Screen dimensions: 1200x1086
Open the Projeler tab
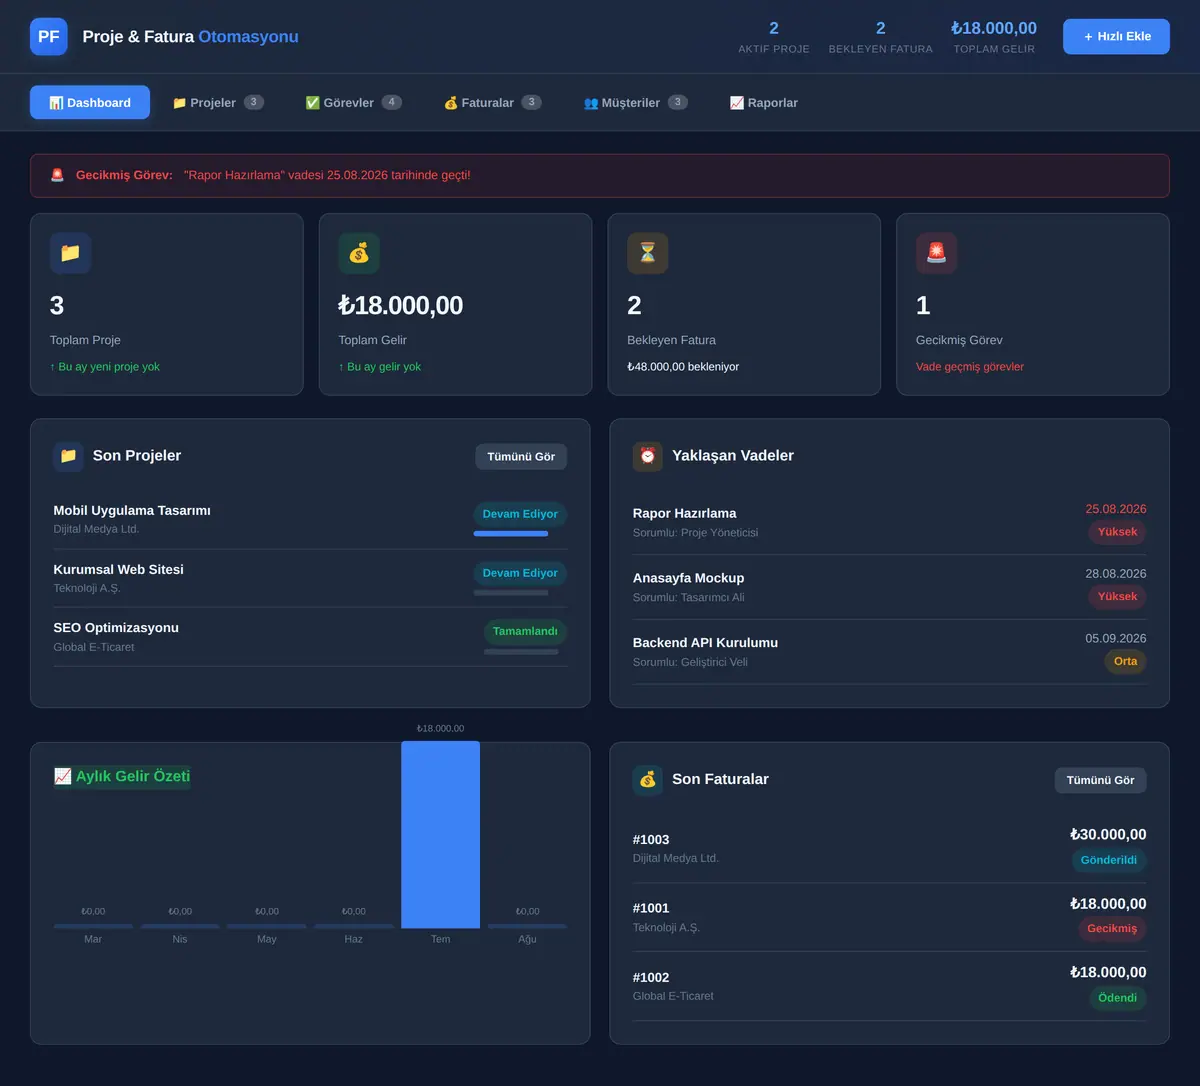(x=218, y=102)
